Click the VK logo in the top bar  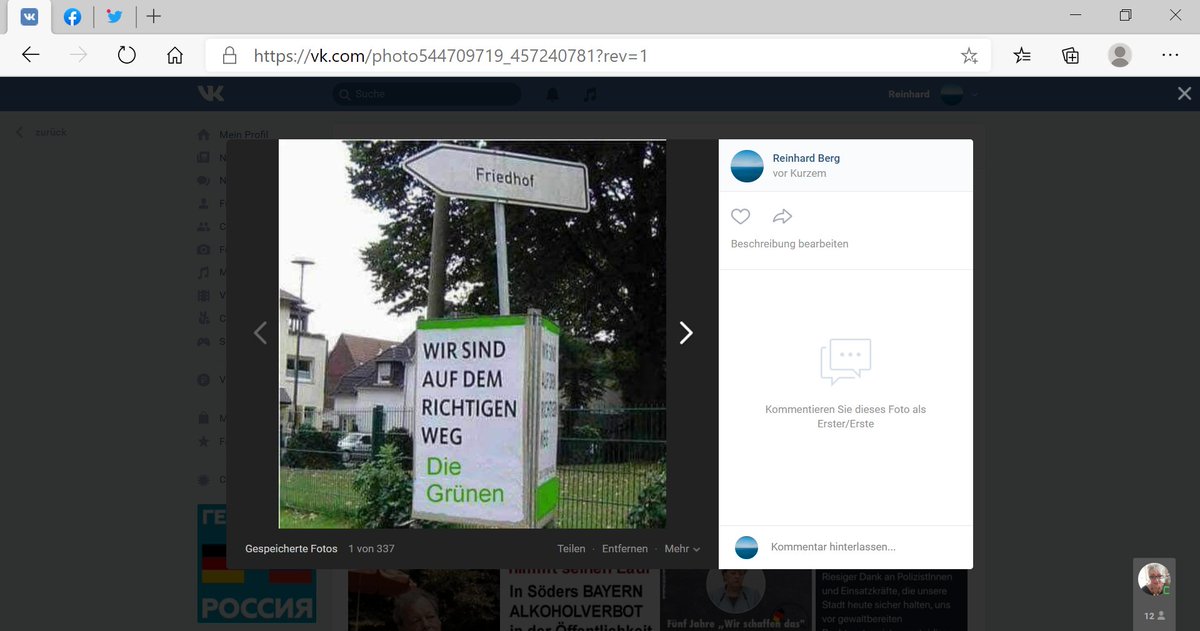(x=211, y=93)
